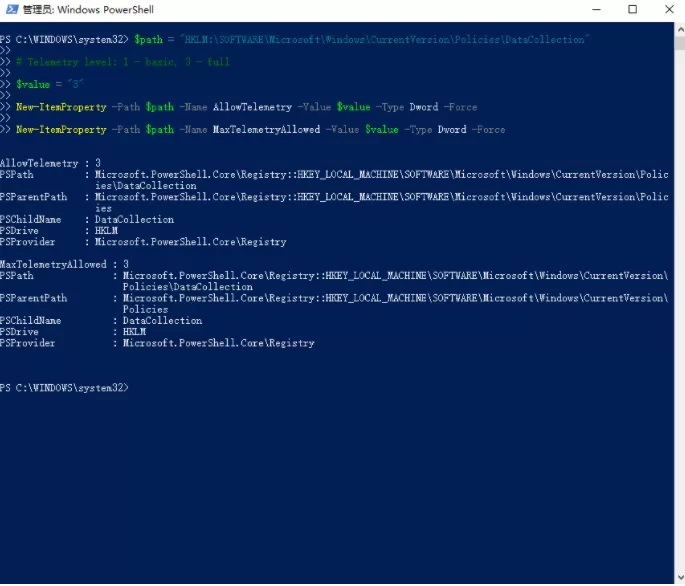Minimize the PowerShell window
Screen dimensions: 685x586
click(596, 9)
